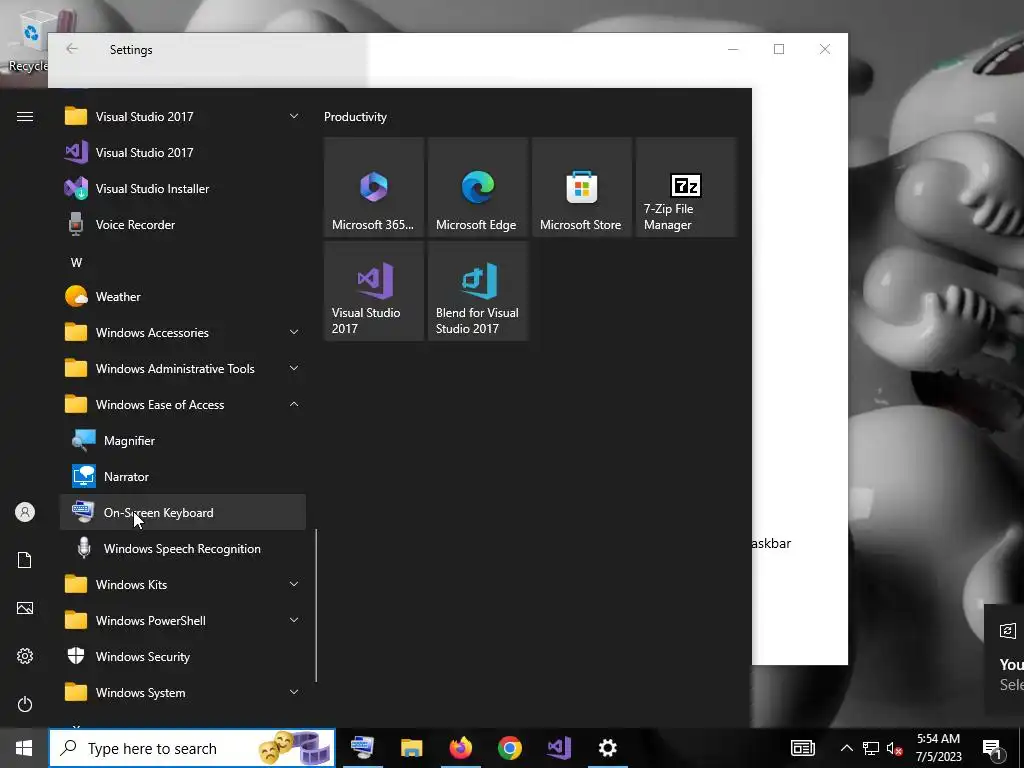This screenshot has width=1024, height=768.
Task: Click the Start menu app list scrollbar
Action: tap(316, 605)
